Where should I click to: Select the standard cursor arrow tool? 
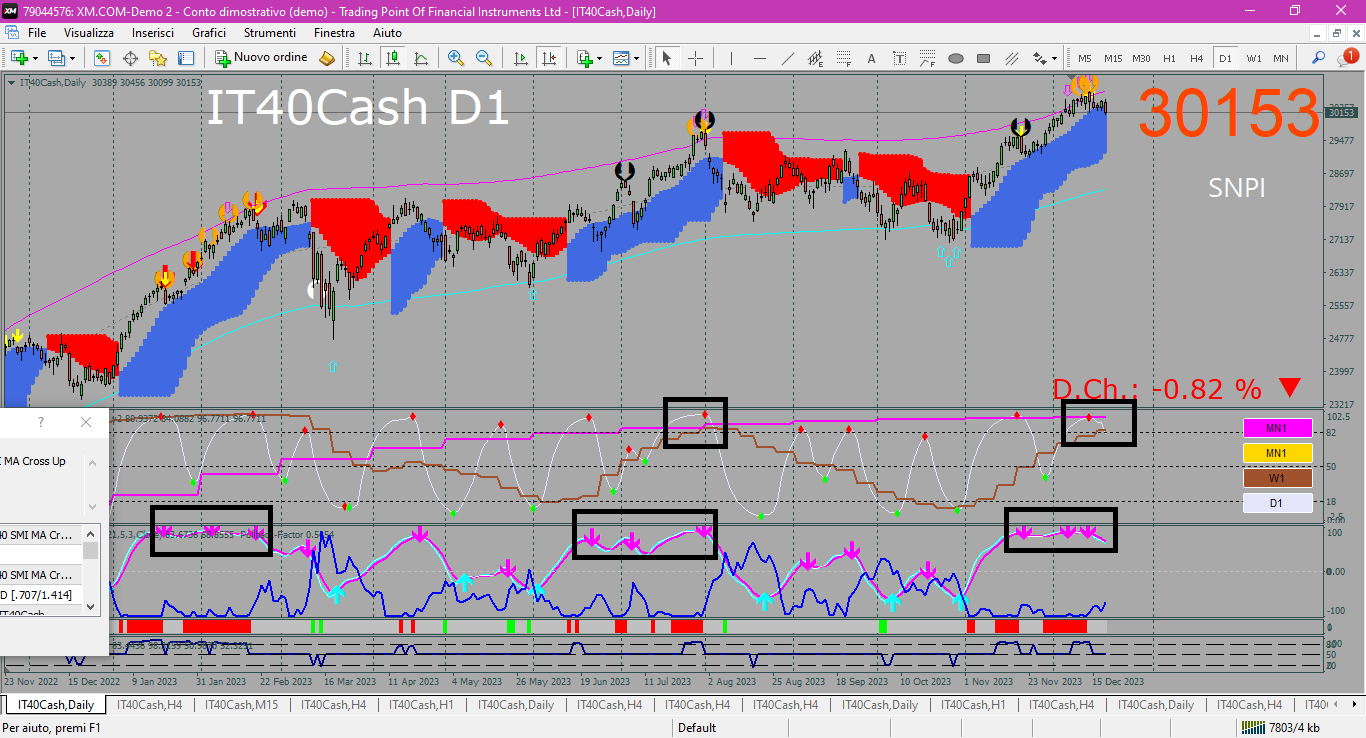[x=667, y=58]
